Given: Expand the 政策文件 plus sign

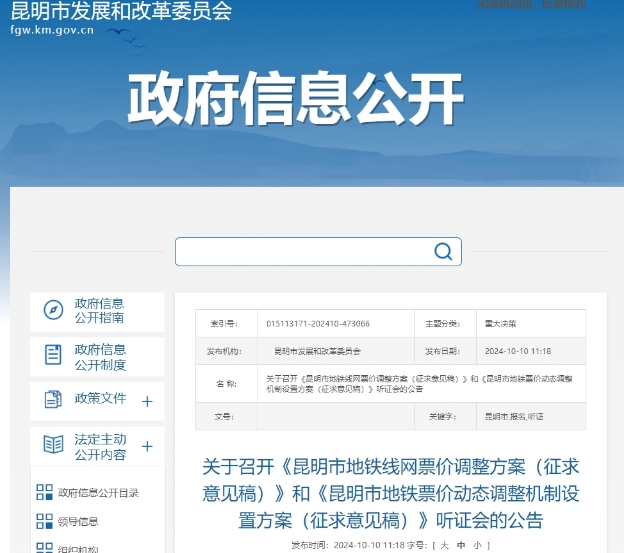Looking at the screenshot, I should click(147, 401).
